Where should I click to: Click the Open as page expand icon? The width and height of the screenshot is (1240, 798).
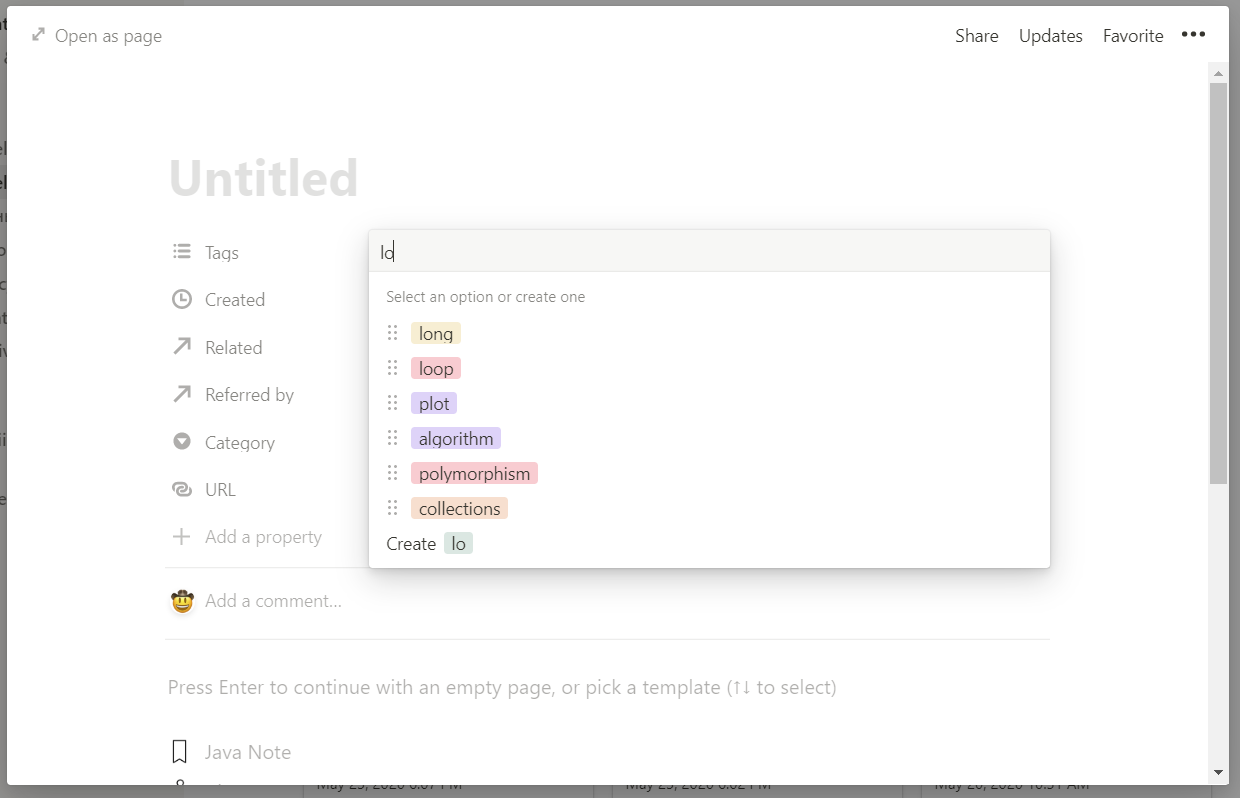click(x=38, y=36)
